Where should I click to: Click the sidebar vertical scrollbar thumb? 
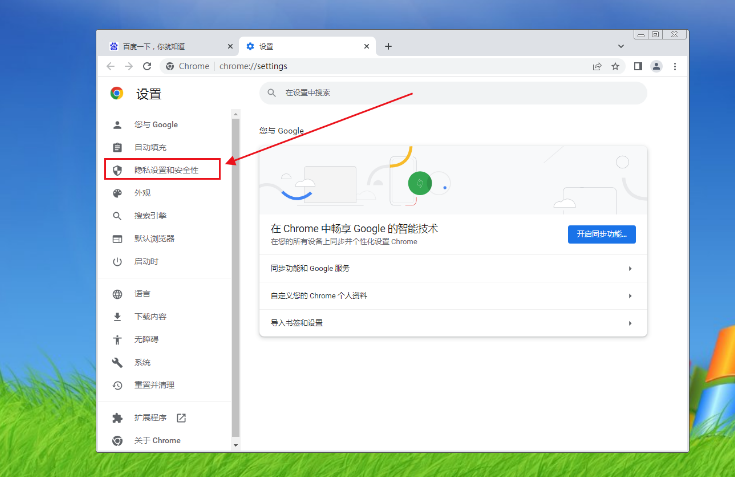[x=236, y=277]
